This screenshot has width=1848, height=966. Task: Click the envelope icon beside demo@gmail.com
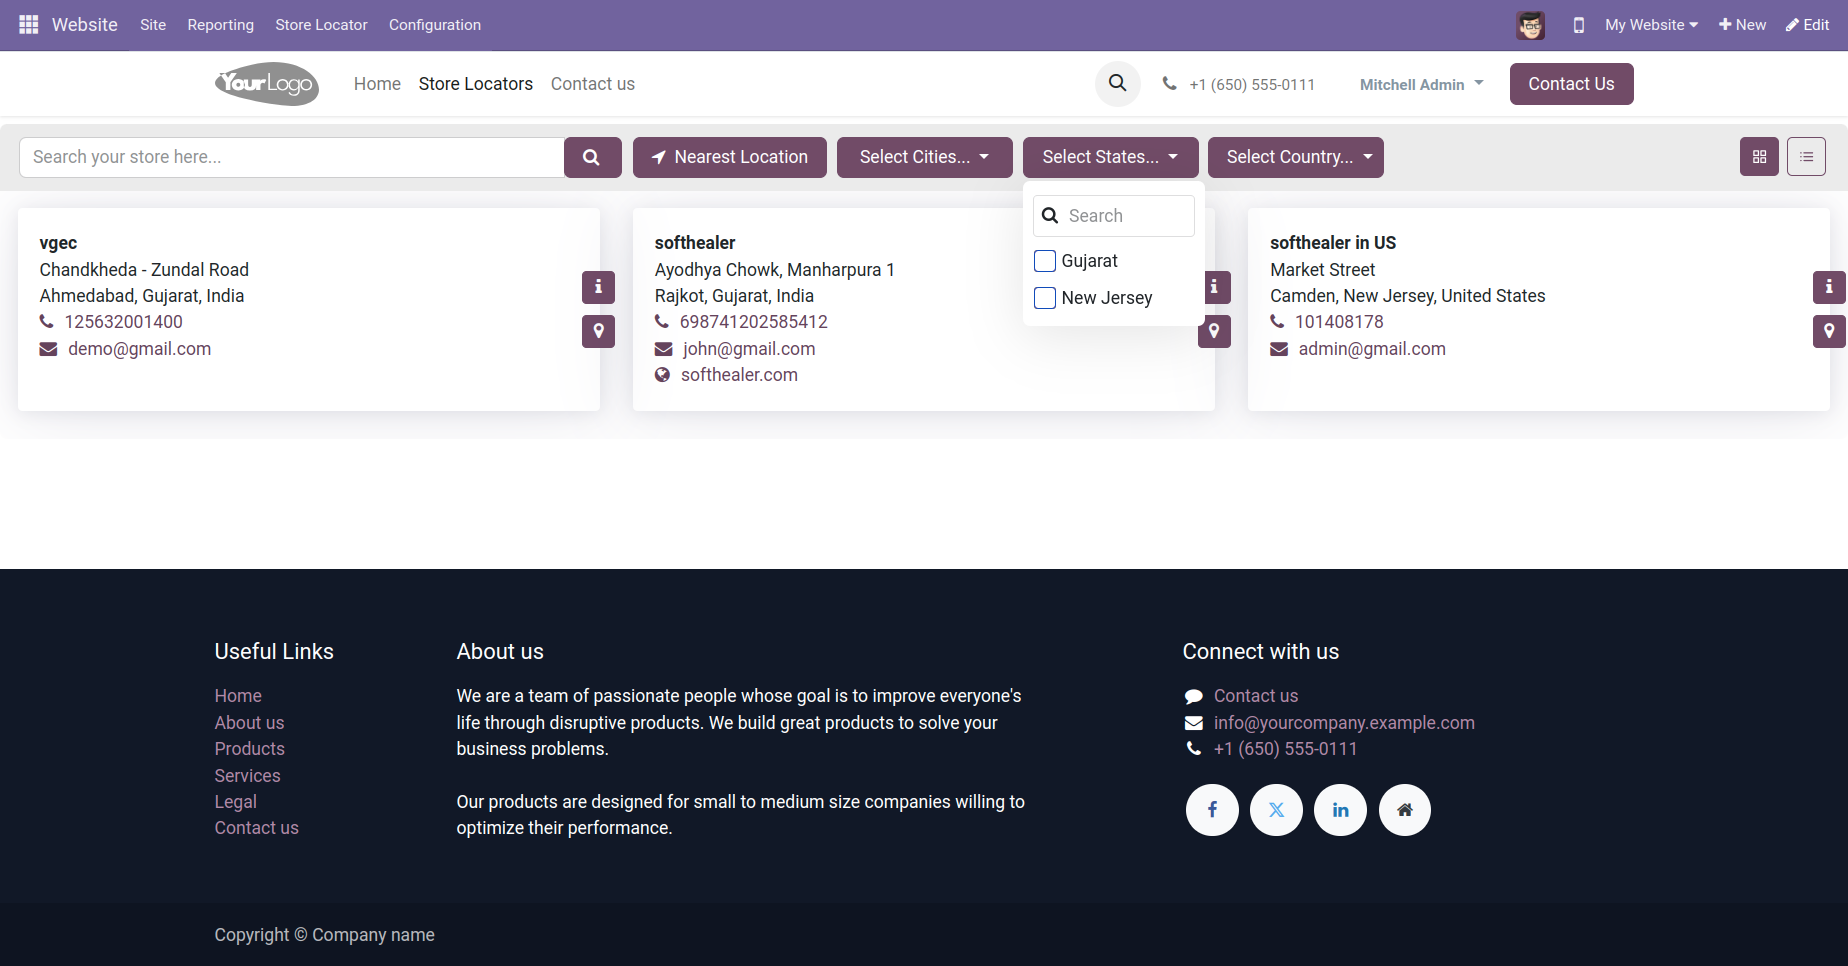click(x=48, y=349)
